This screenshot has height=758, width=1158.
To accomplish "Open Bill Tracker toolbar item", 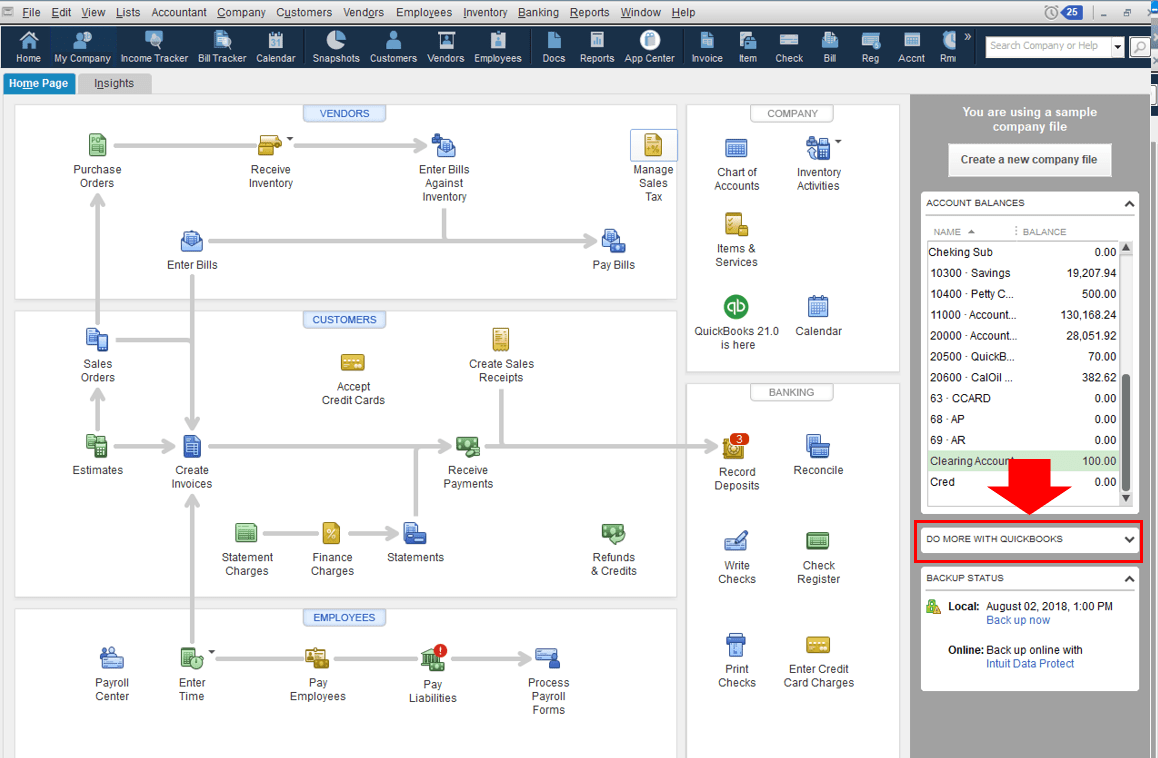I will click(222, 47).
